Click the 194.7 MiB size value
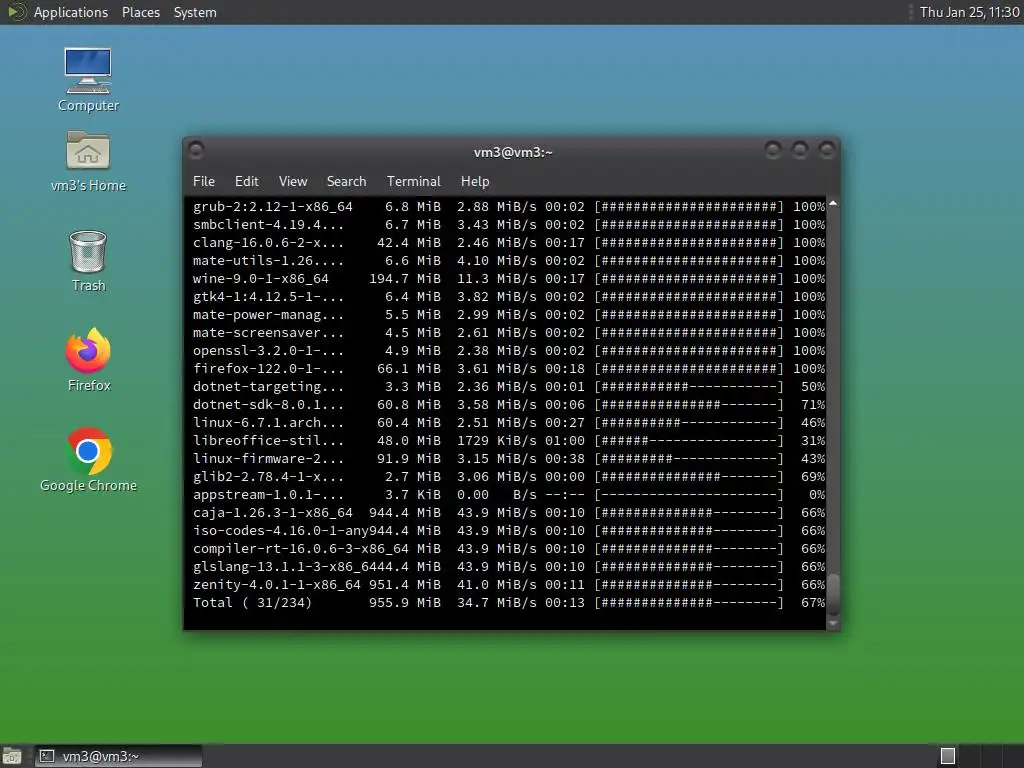 coord(405,278)
